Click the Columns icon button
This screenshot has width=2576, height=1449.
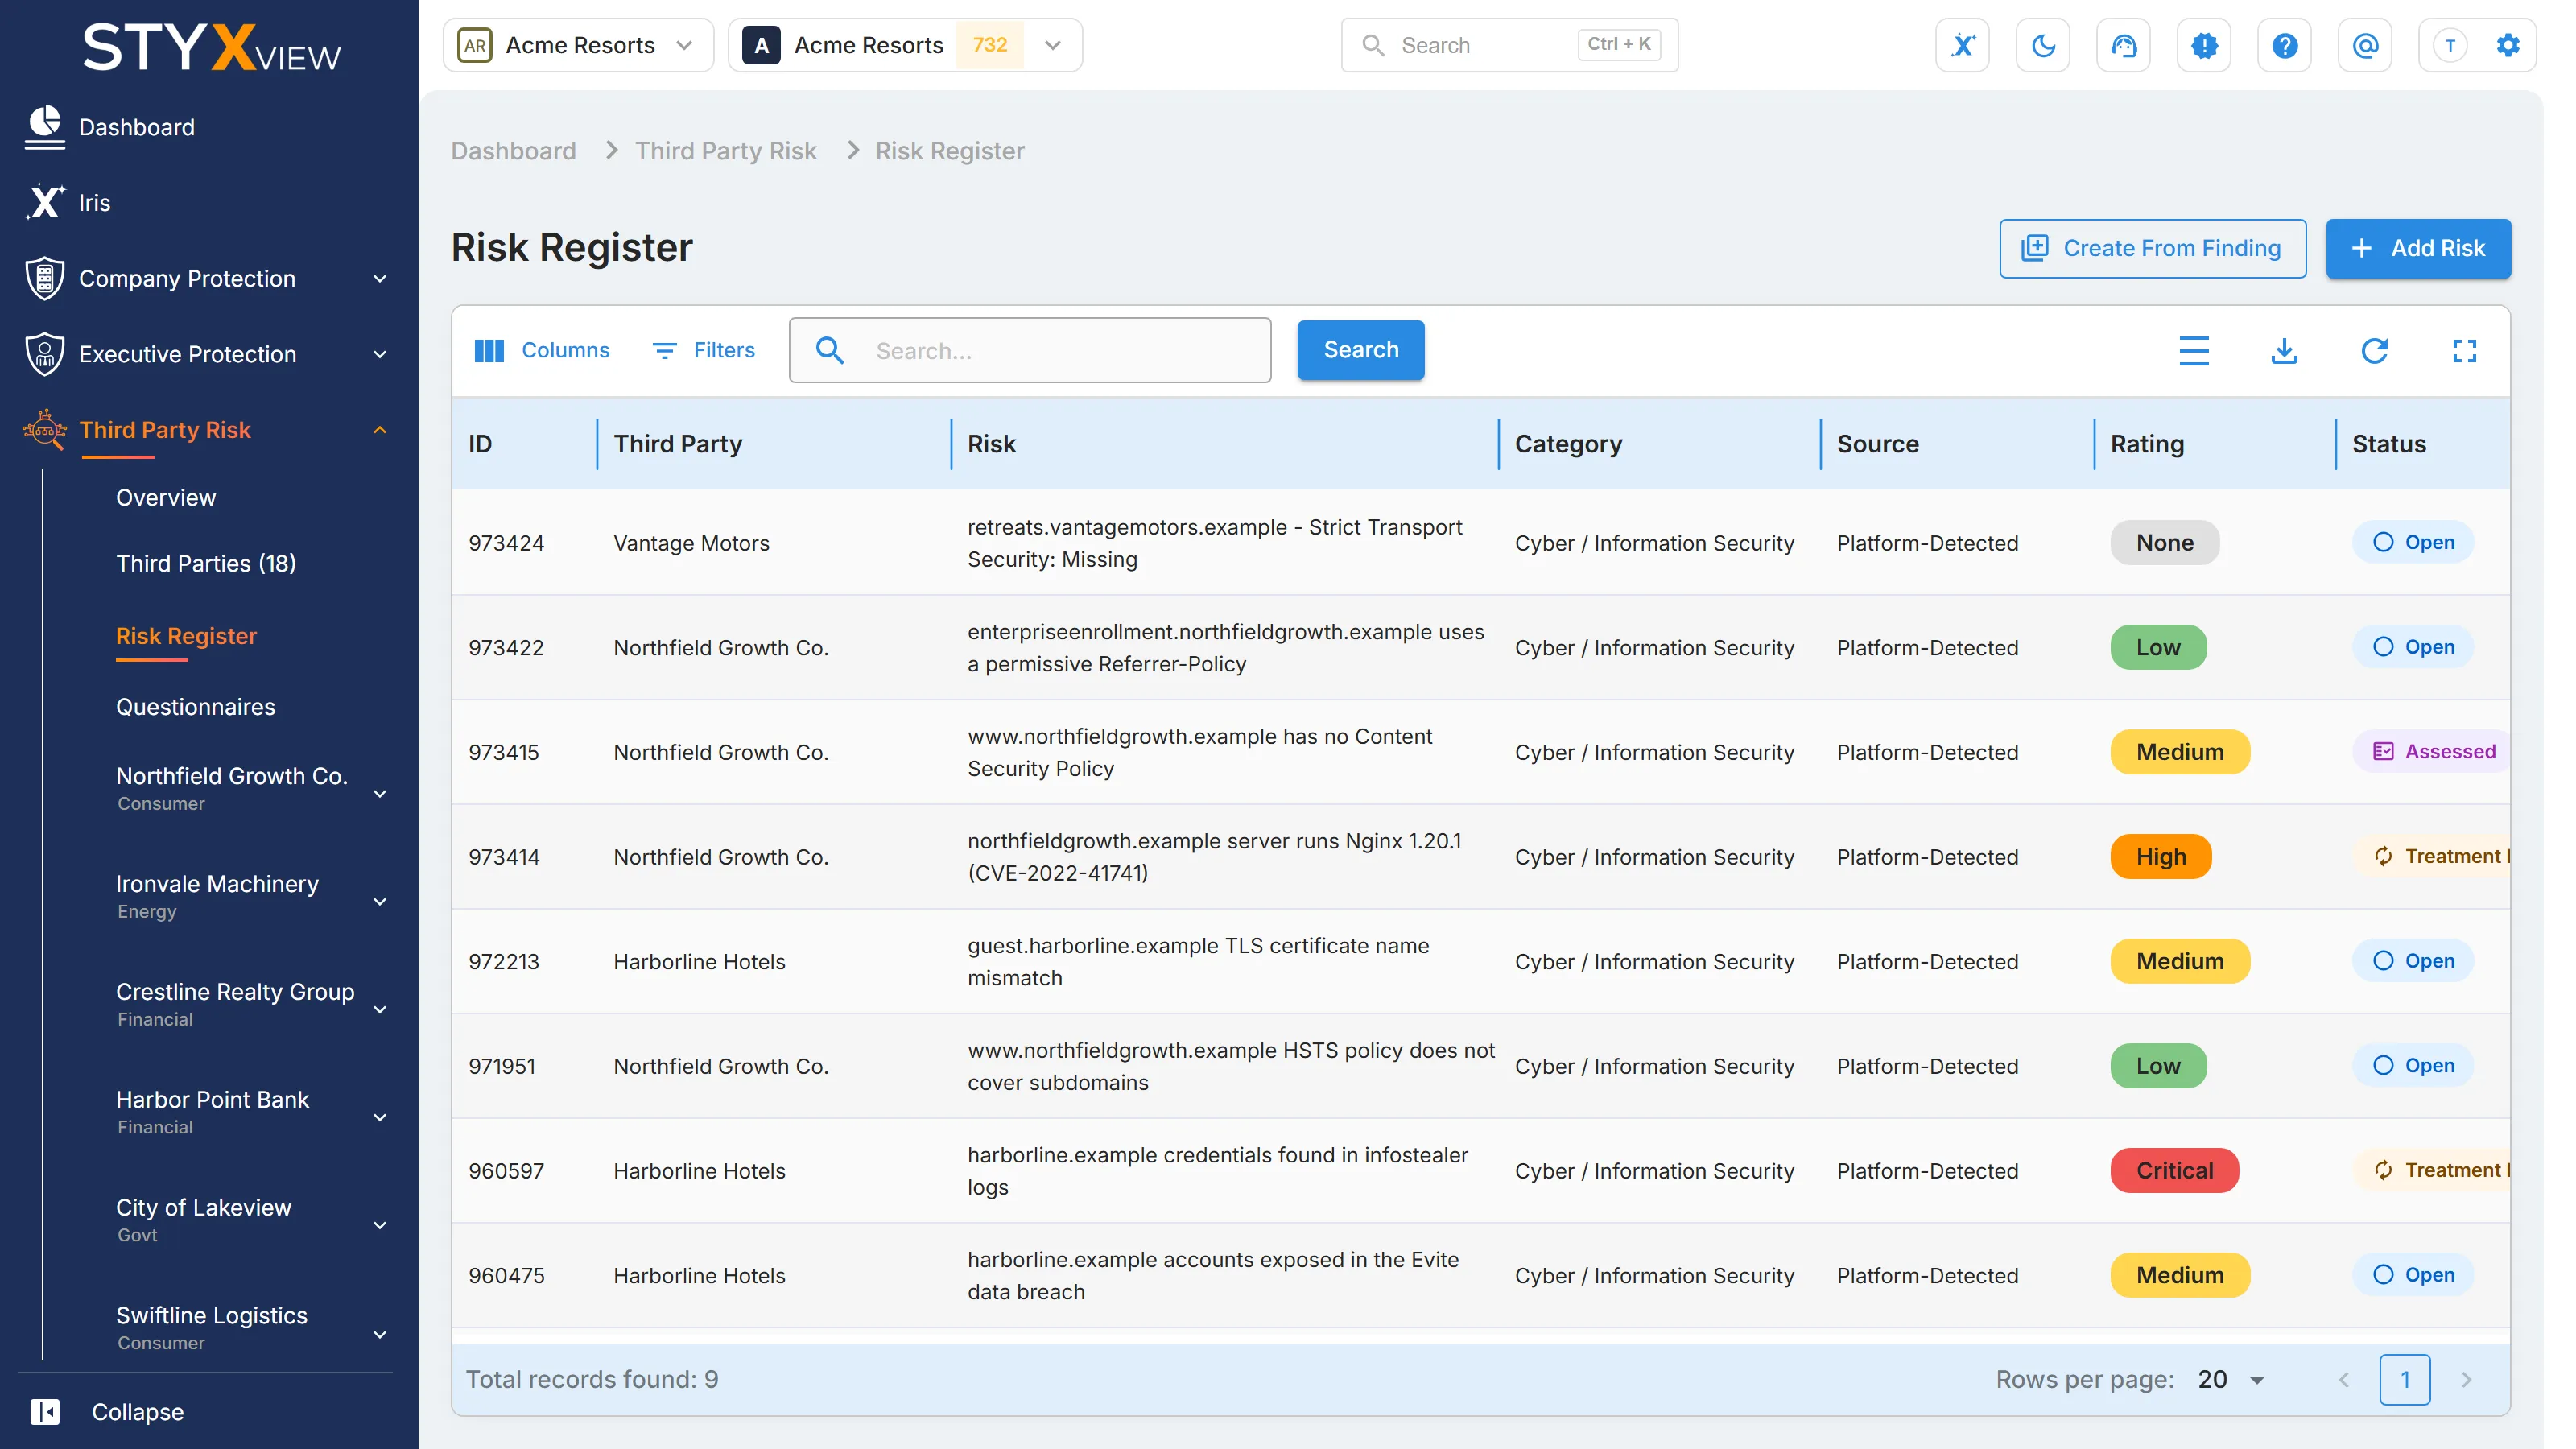[x=541, y=350]
